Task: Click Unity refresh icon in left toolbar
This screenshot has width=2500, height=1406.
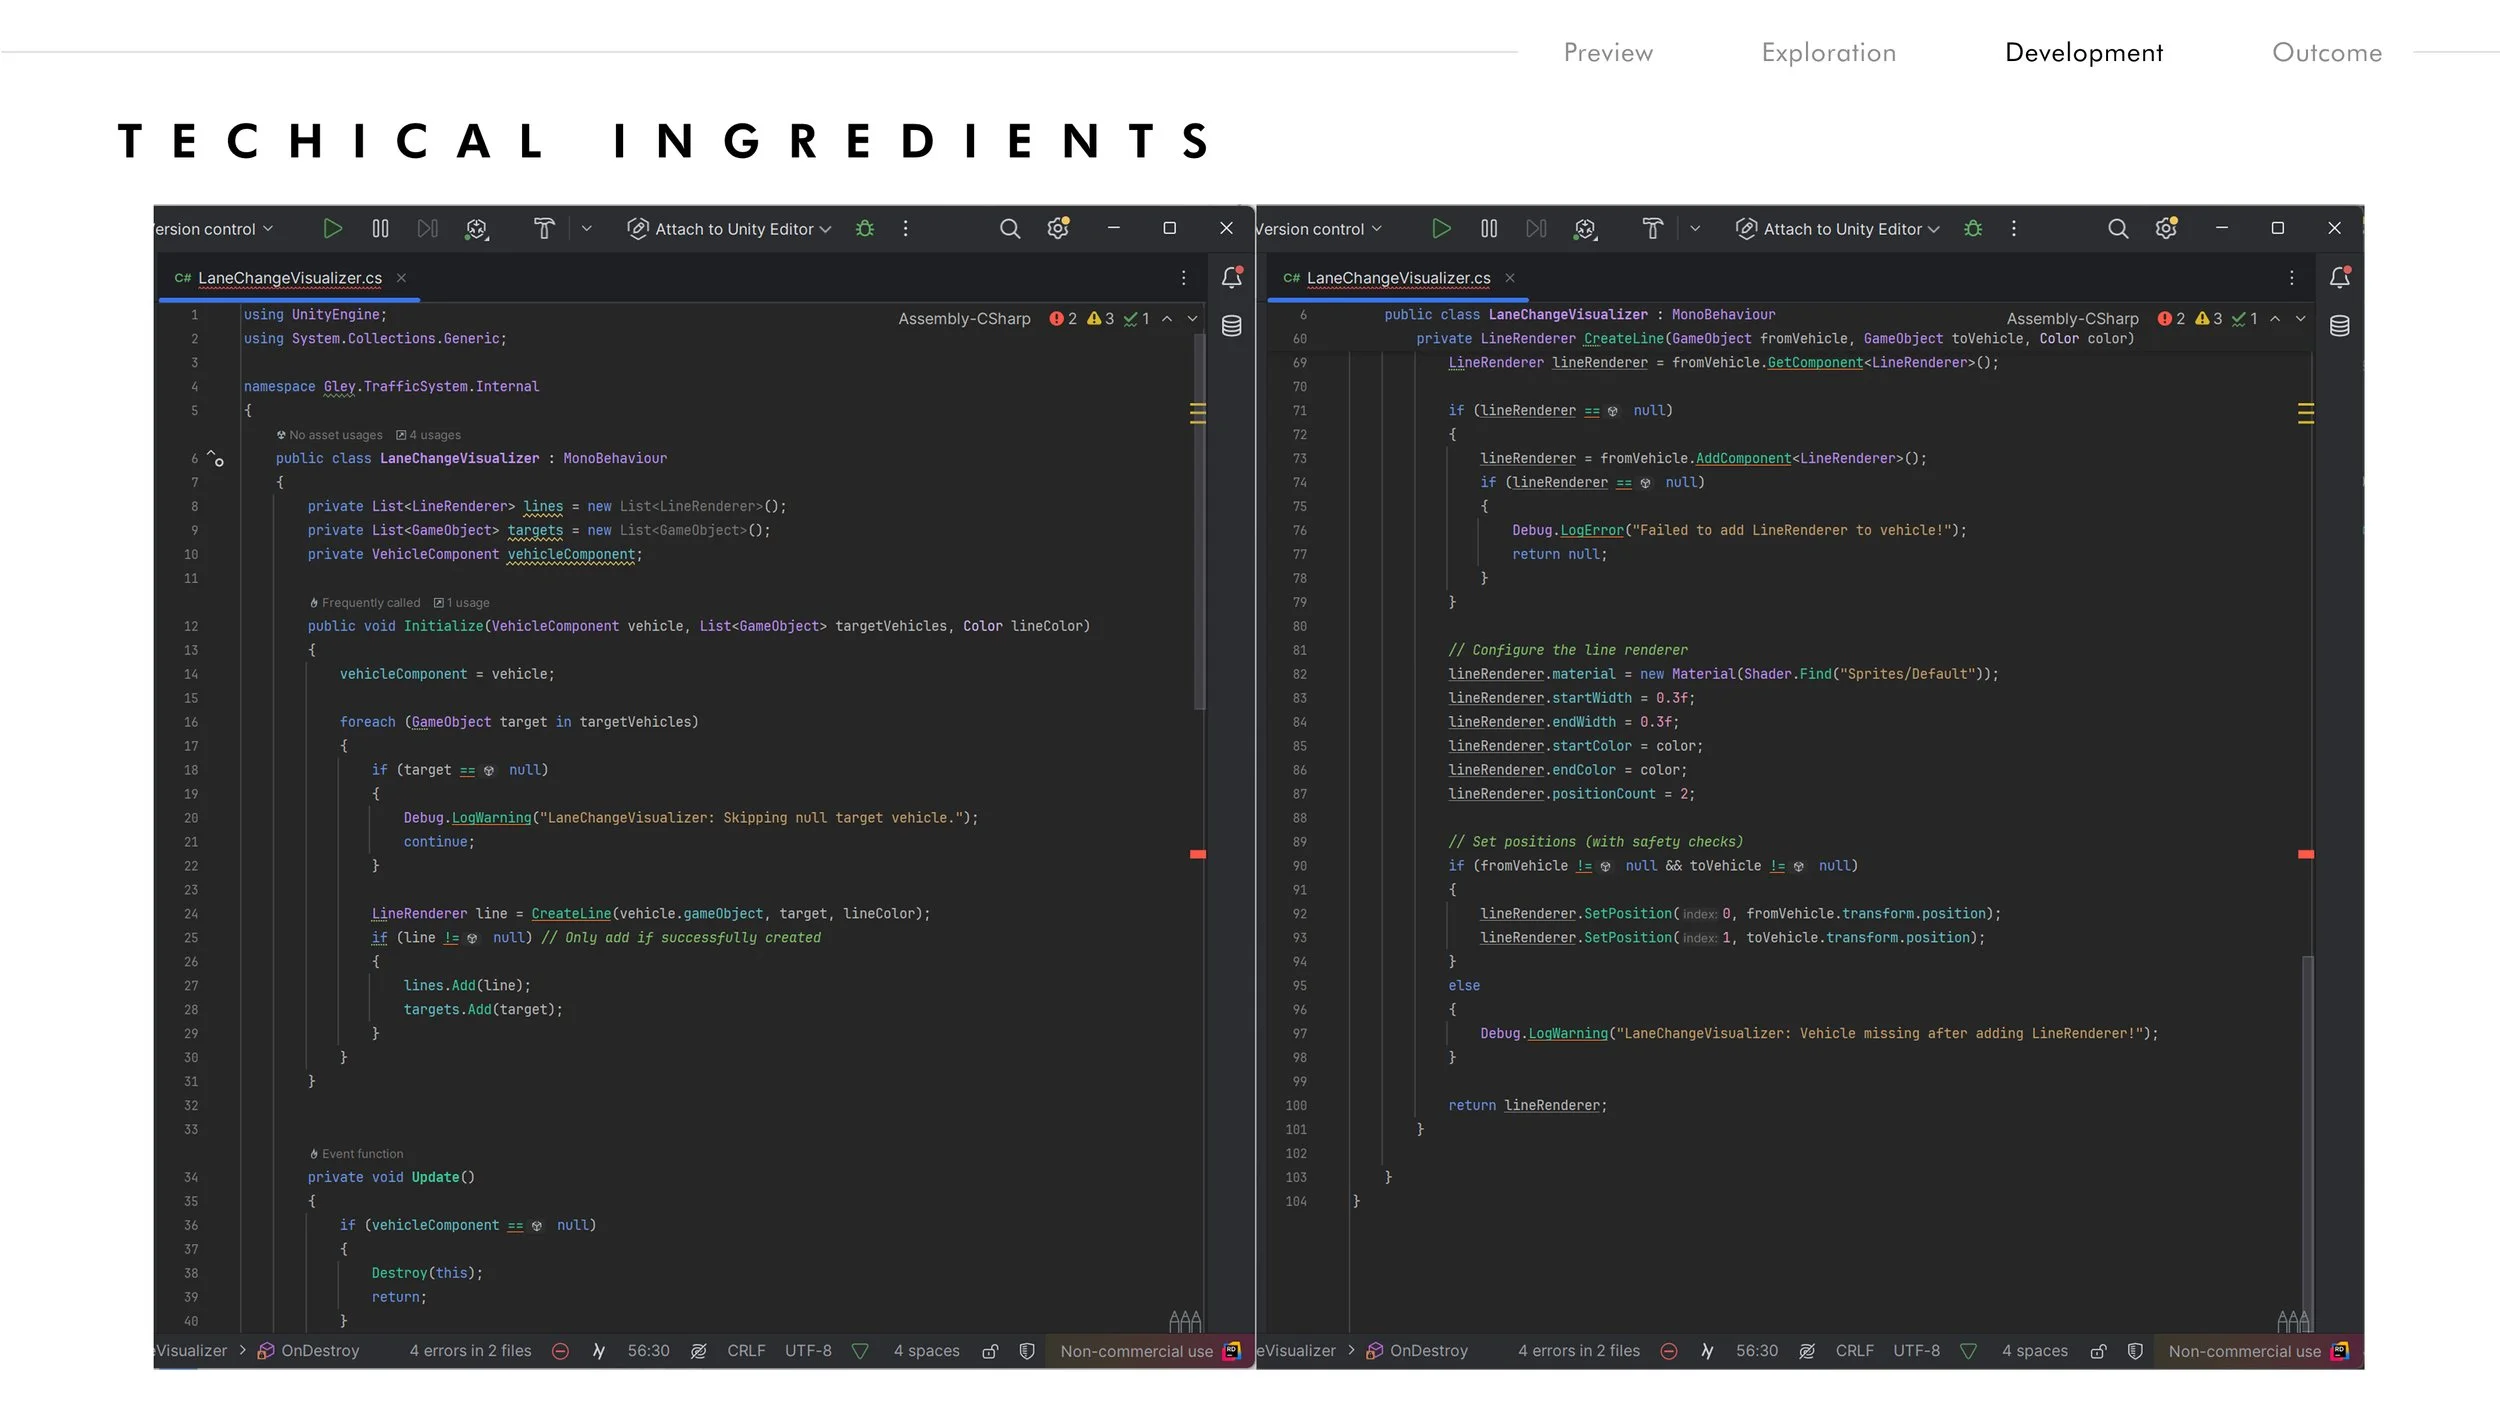Action: (477, 229)
